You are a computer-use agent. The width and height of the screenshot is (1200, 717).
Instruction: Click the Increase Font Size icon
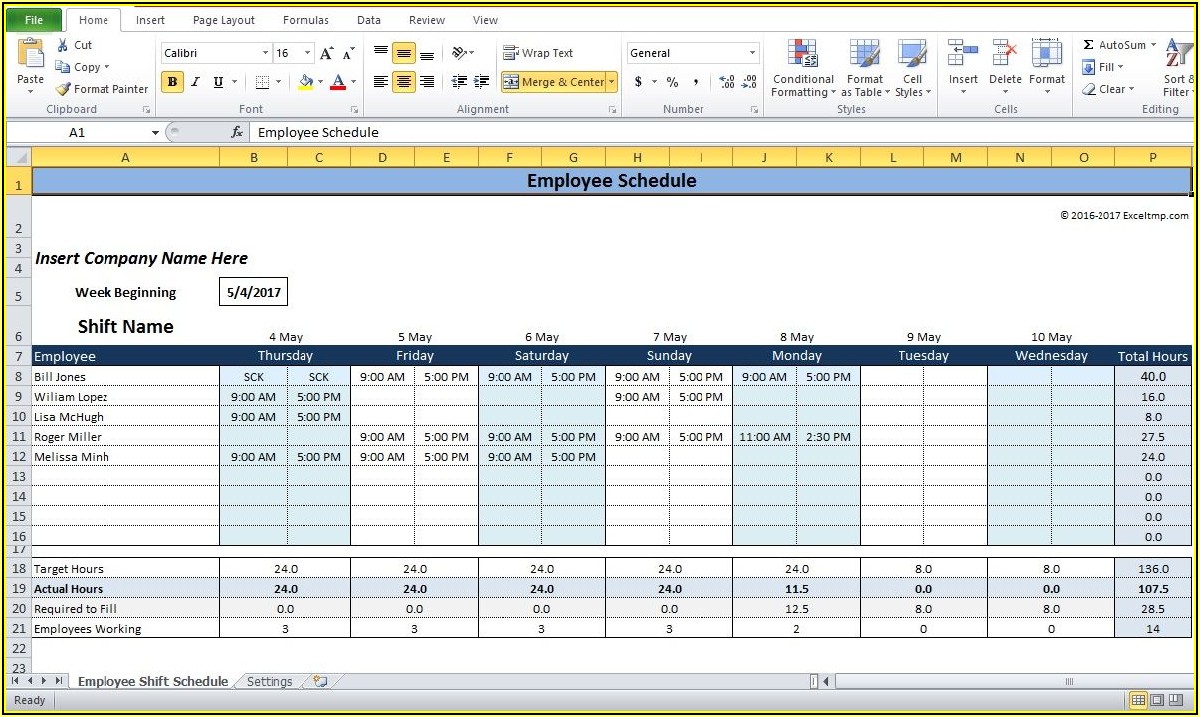click(327, 54)
